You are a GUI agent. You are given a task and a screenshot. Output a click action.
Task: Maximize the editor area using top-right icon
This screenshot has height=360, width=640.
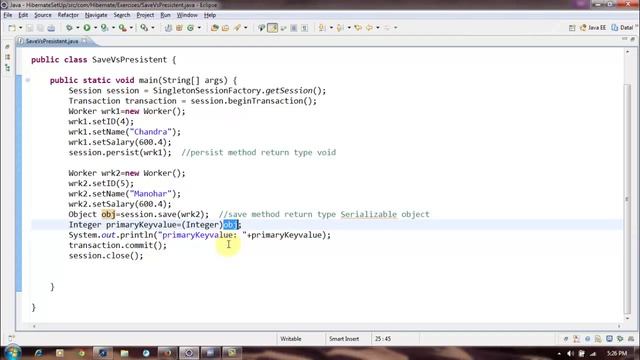[x=633, y=39]
